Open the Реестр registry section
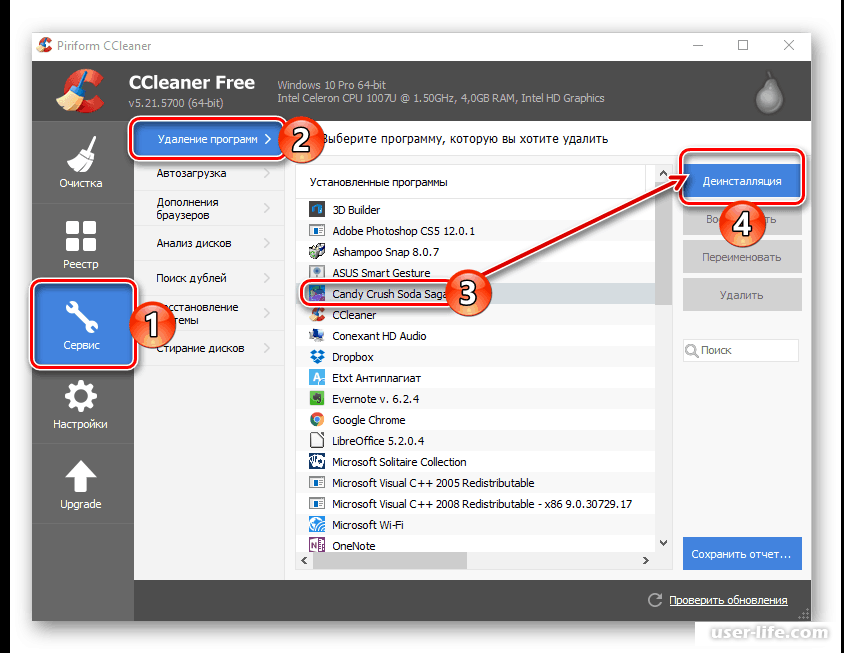Viewport: 844px width, 653px height. click(81, 244)
